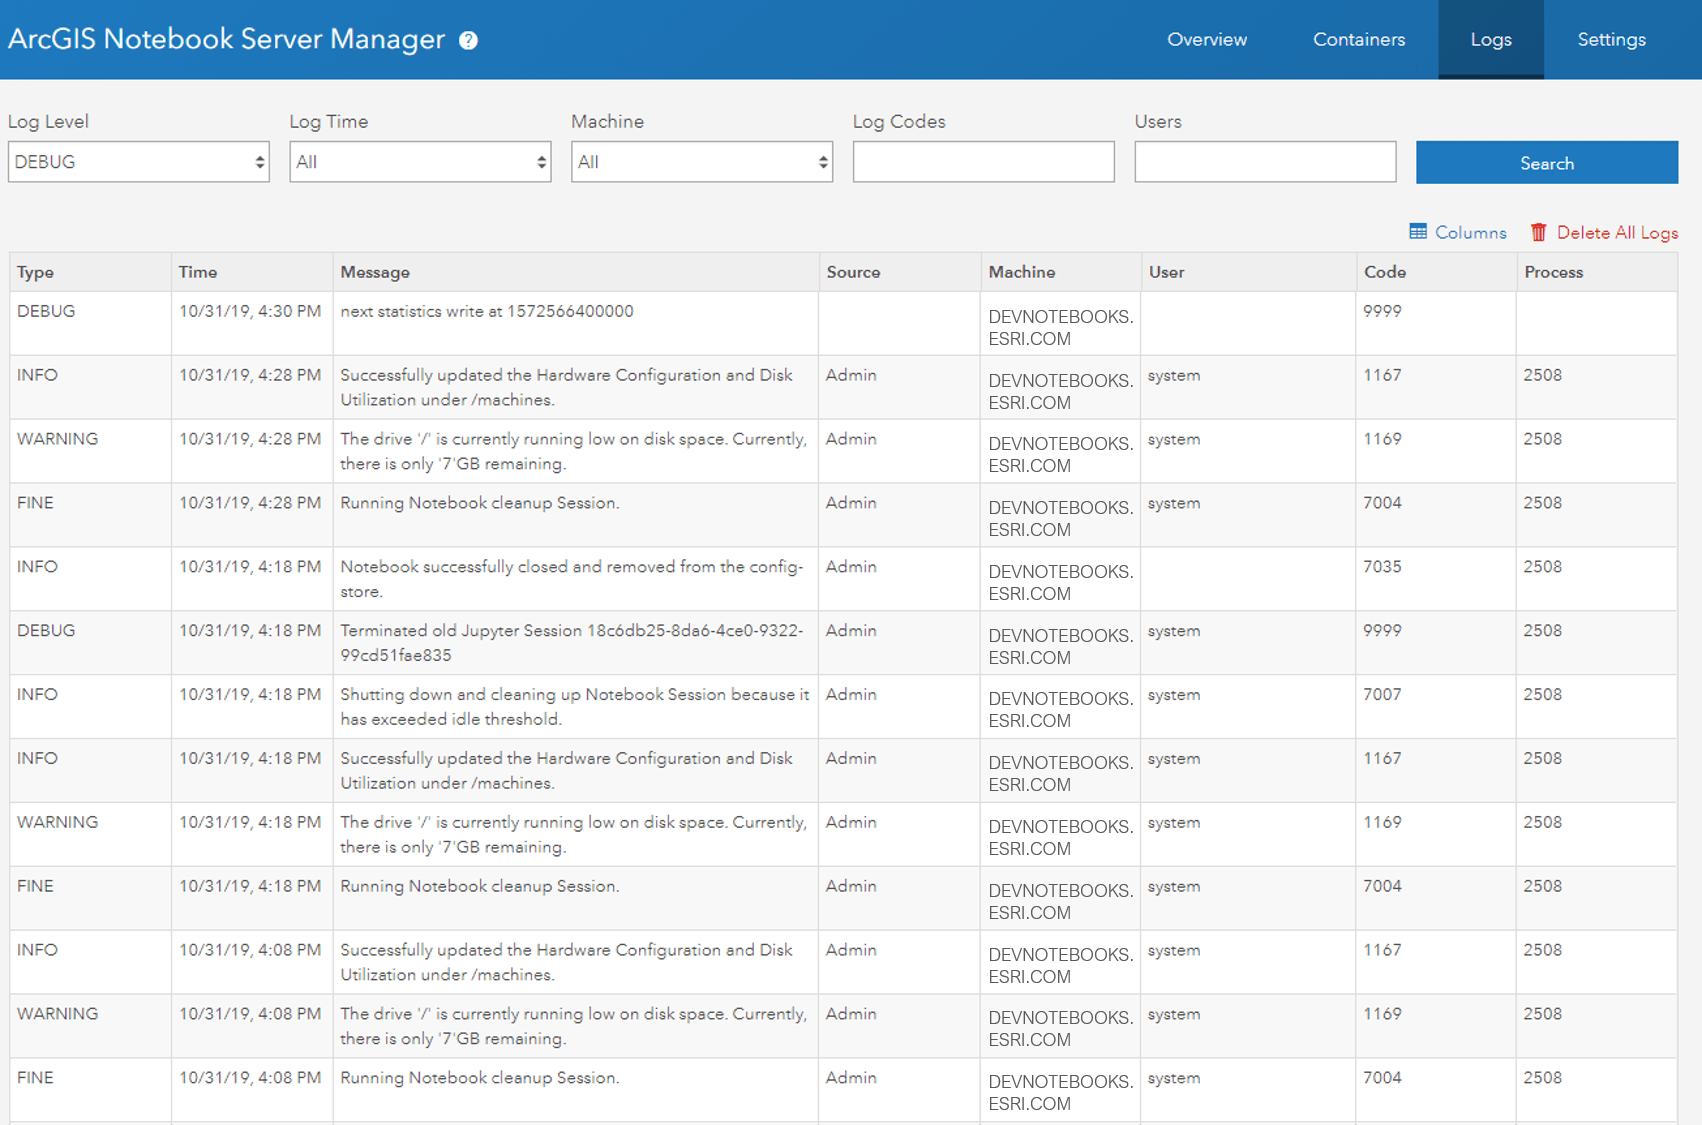
Task: Expand the Machine dropdown
Action: (x=701, y=161)
